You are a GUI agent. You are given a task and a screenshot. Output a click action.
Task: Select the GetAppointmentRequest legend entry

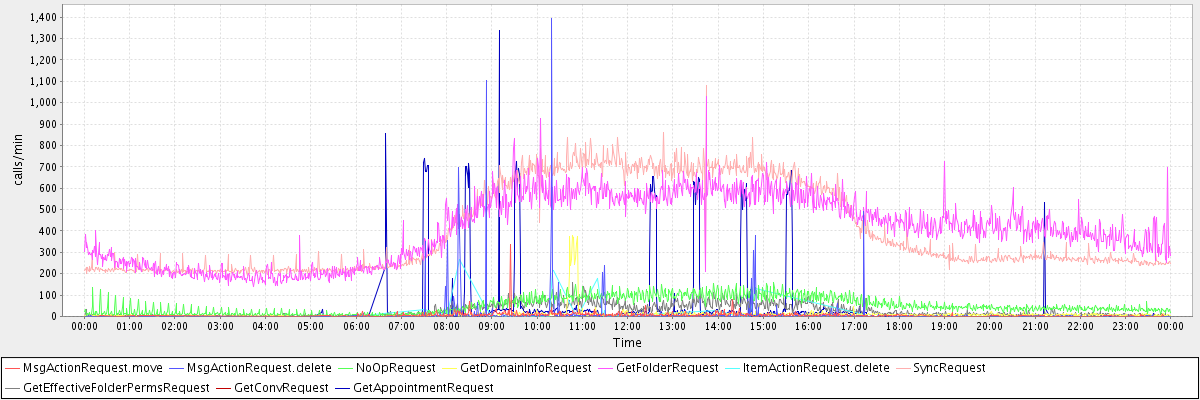(x=423, y=387)
